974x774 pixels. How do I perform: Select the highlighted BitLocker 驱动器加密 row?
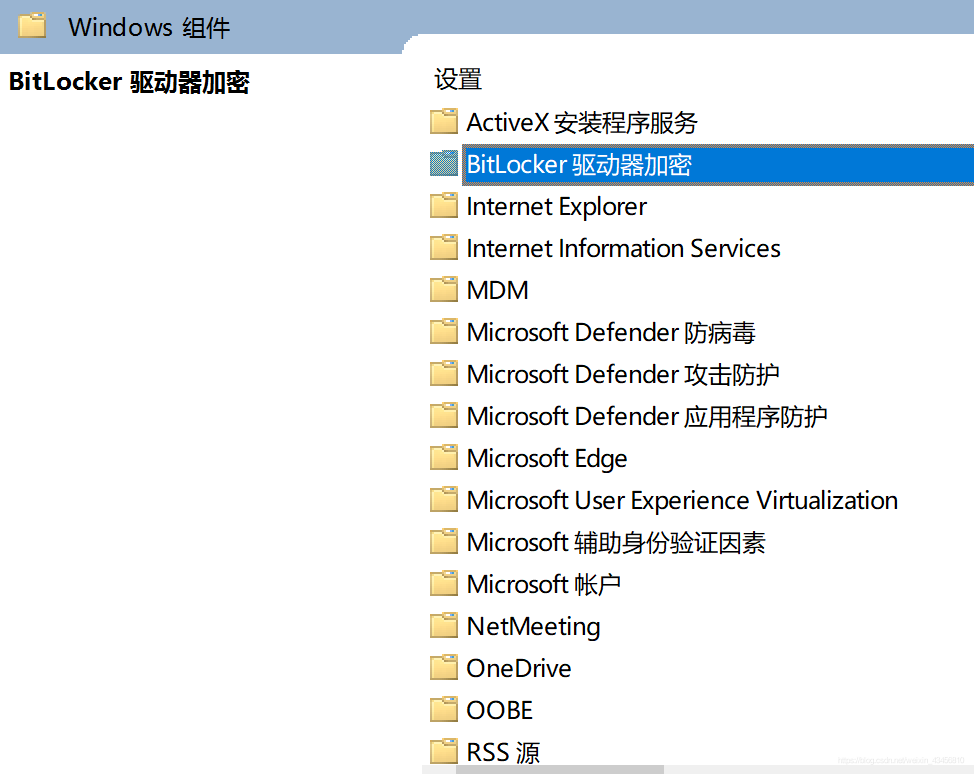coord(717,165)
